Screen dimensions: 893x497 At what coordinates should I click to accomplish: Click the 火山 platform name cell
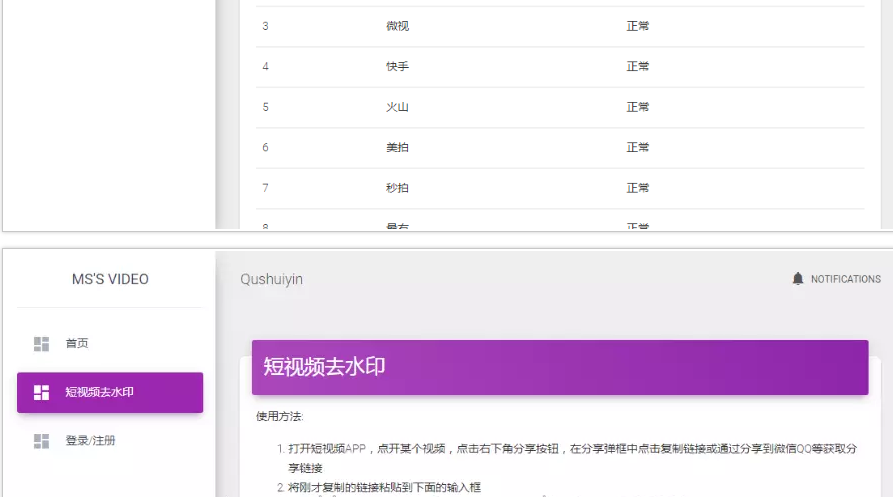tap(397, 107)
